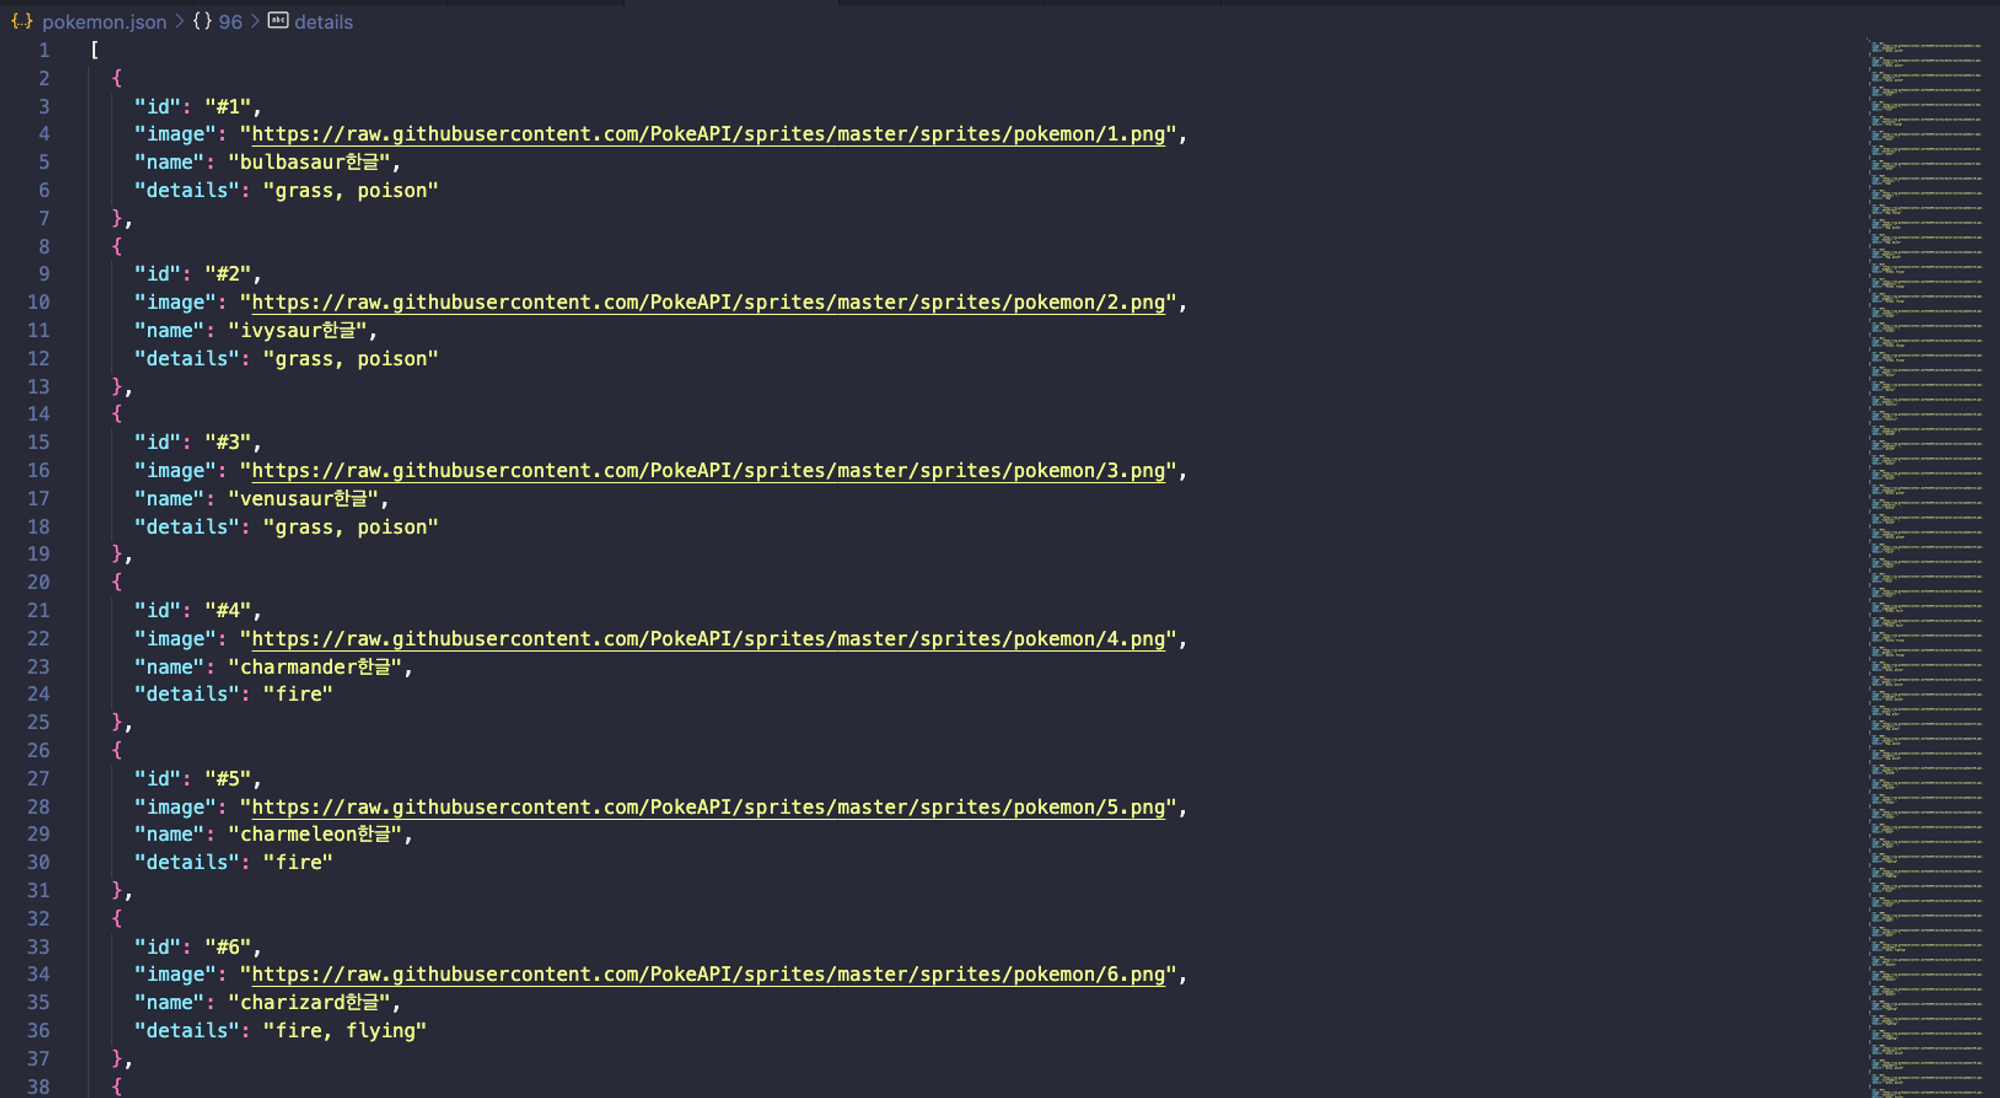2000x1098 pixels.
Task: Click the minimap code overview
Action: [x=1926, y=568]
